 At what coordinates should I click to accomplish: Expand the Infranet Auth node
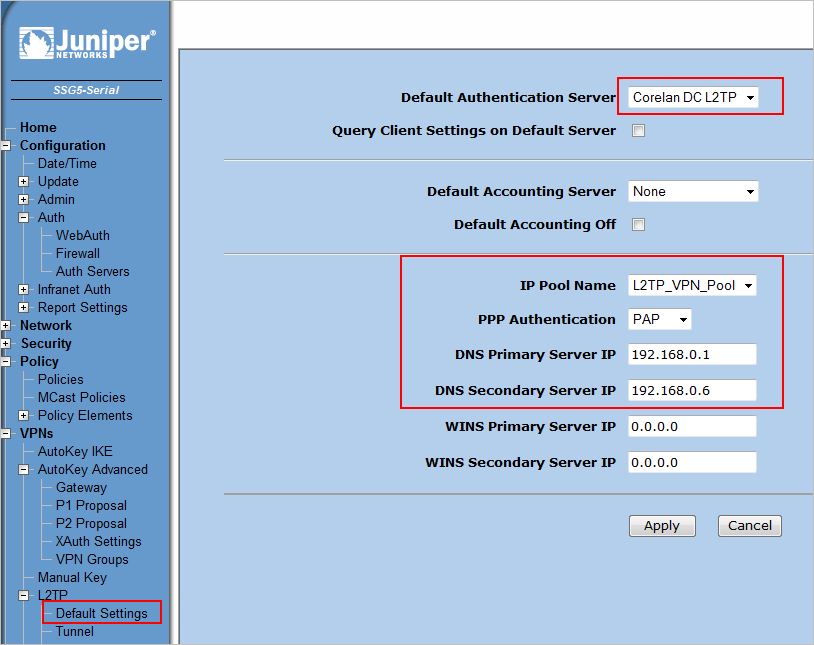coord(24,290)
